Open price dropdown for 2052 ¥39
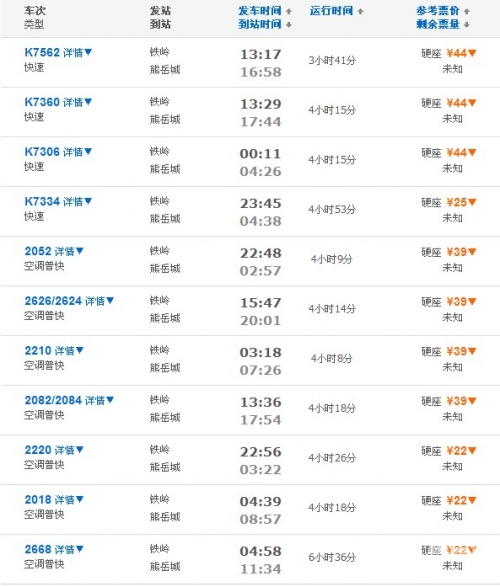Image resolution: width=500 pixels, height=587 pixels. coord(472,252)
